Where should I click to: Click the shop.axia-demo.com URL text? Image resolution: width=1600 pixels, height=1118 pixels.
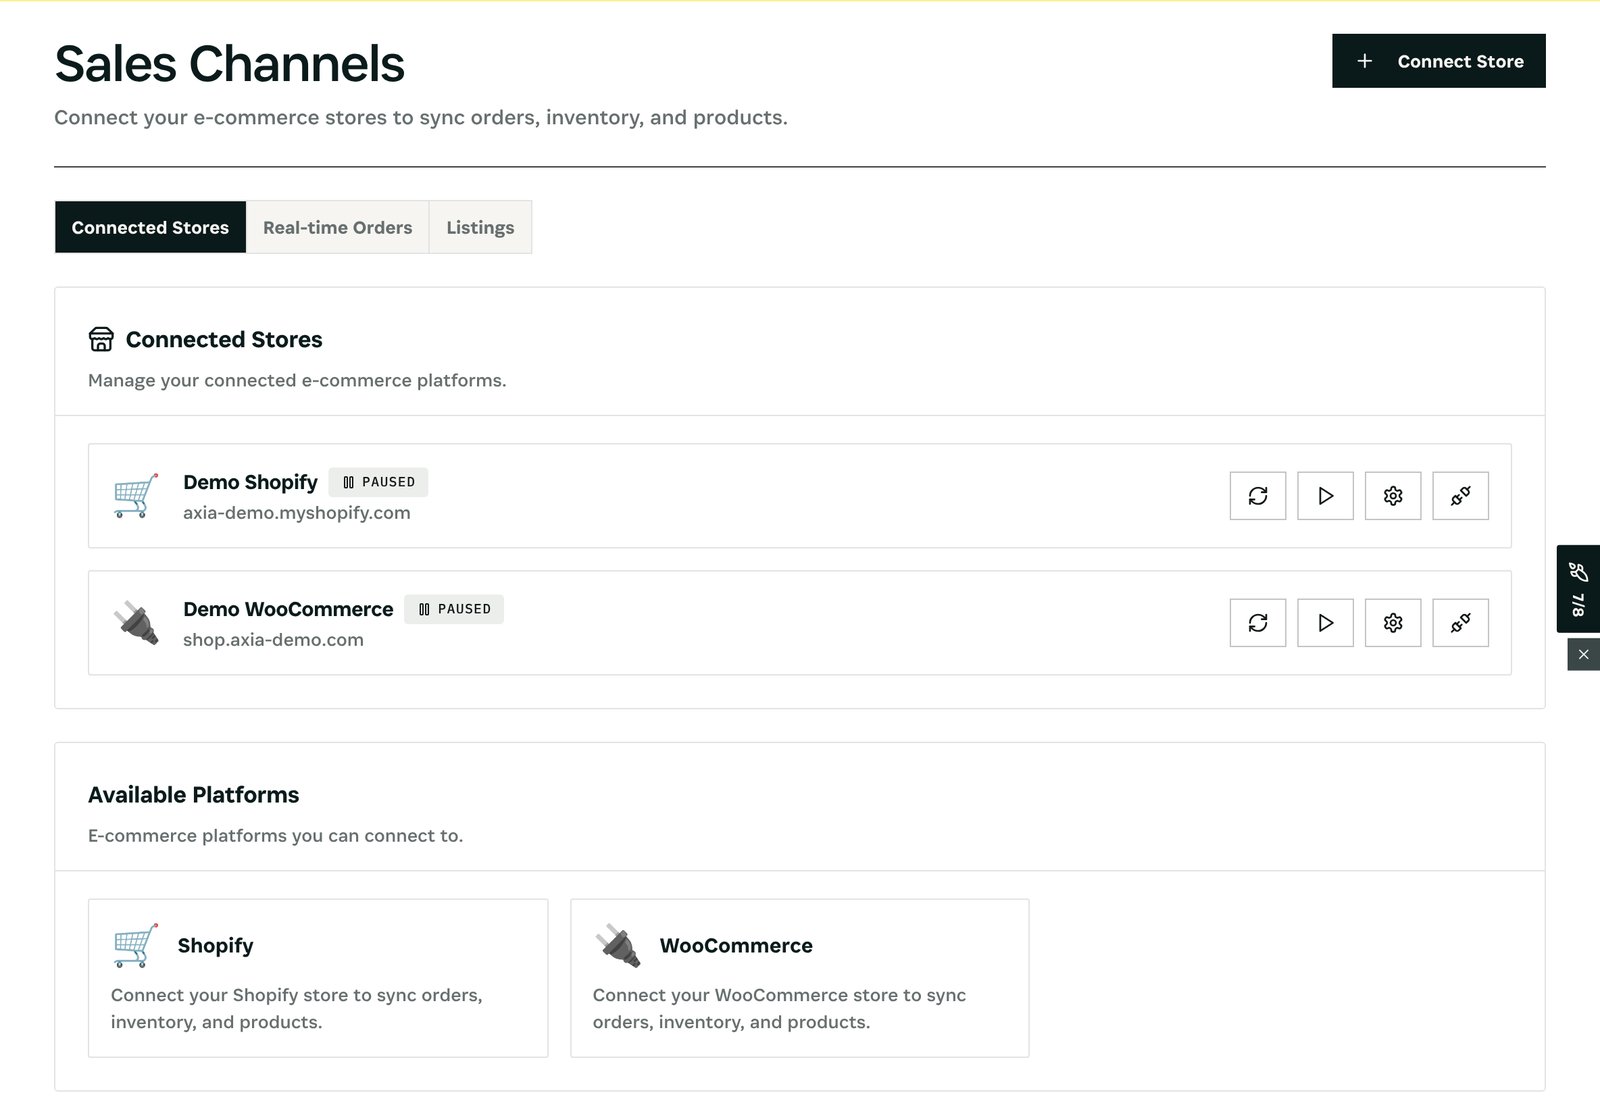[x=273, y=640]
